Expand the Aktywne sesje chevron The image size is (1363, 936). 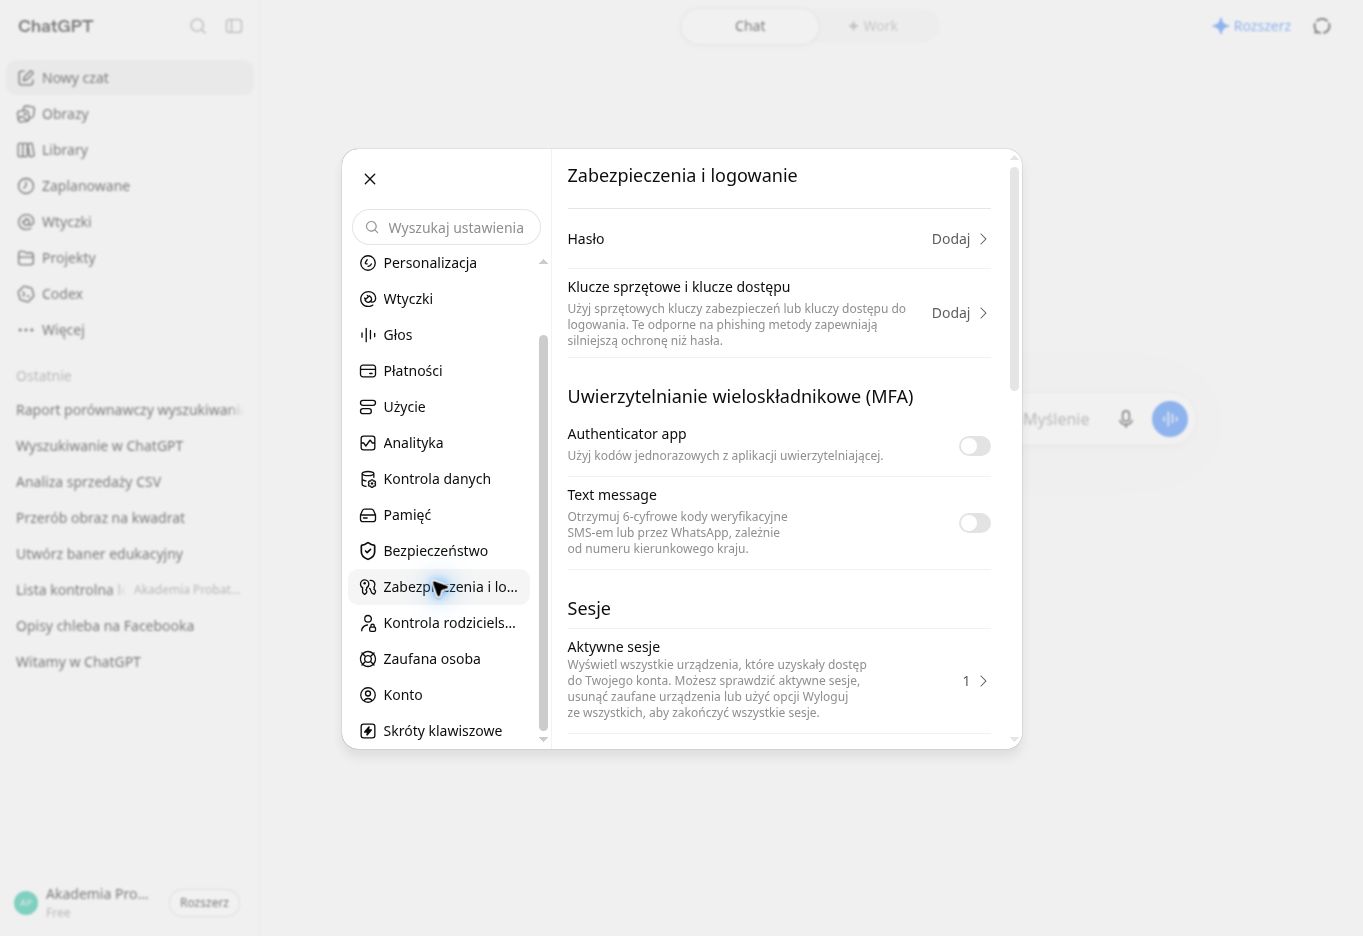pos(984,681)
